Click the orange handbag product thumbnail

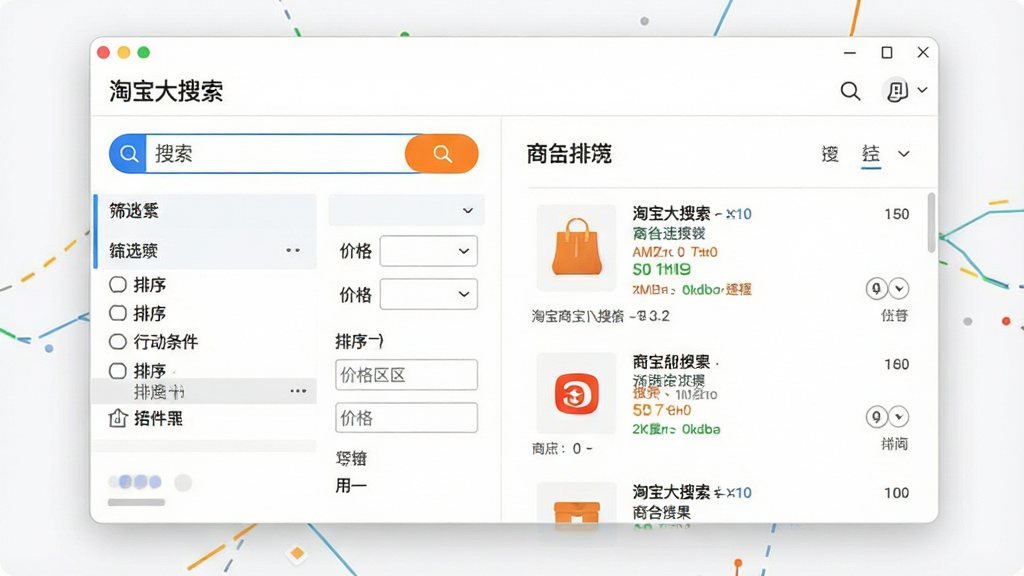[x=576, y=248]
